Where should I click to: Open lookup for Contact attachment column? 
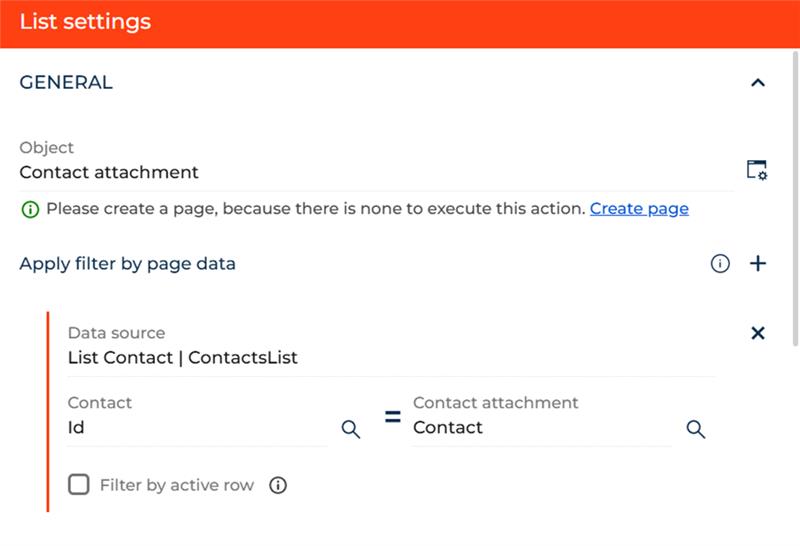point(696,429)
